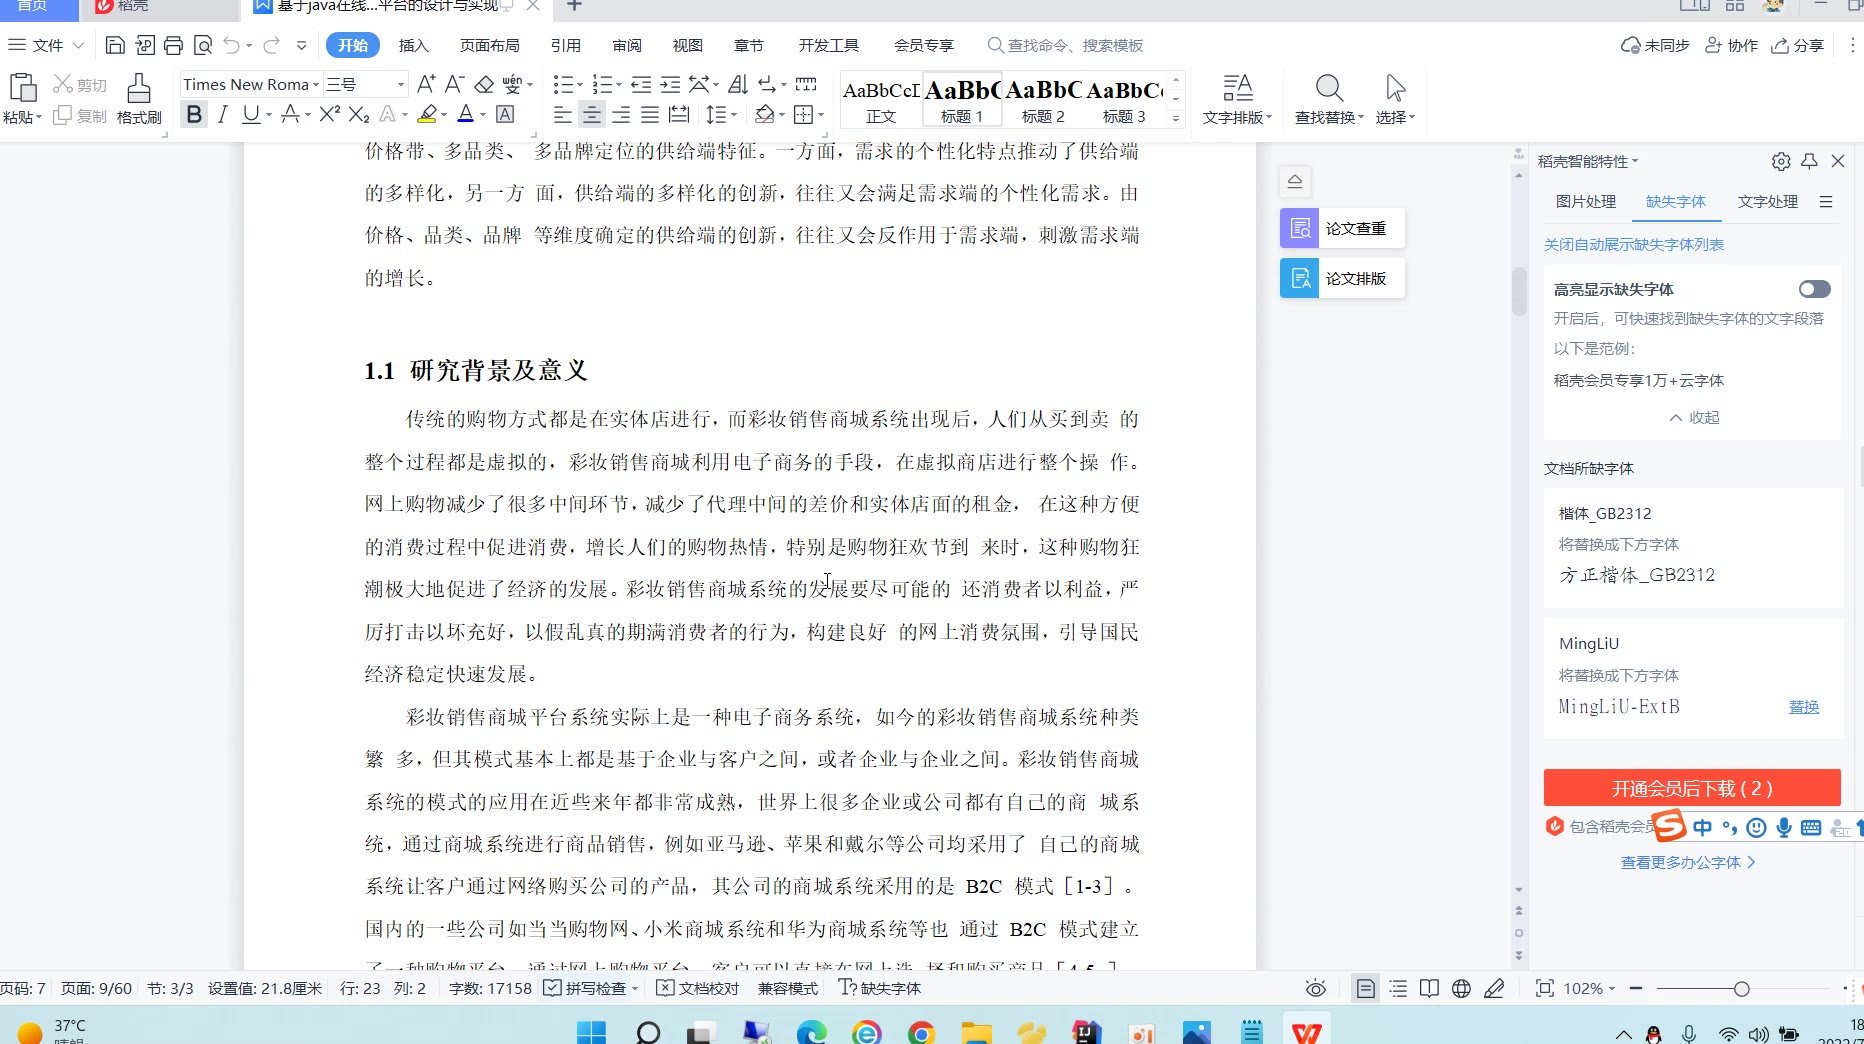Click the print icon in quick toolbar
Screen dimensions: 1864x1044
174,45
